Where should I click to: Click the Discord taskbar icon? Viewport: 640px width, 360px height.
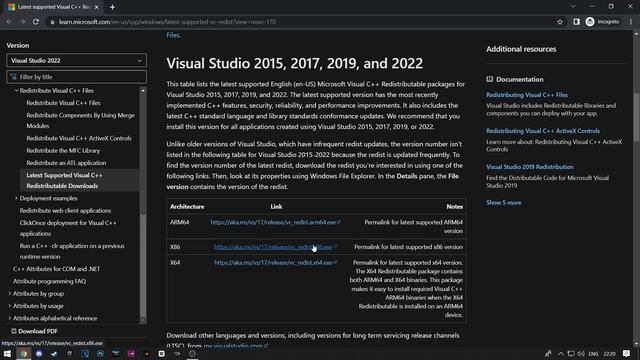(x=39, y=353)
